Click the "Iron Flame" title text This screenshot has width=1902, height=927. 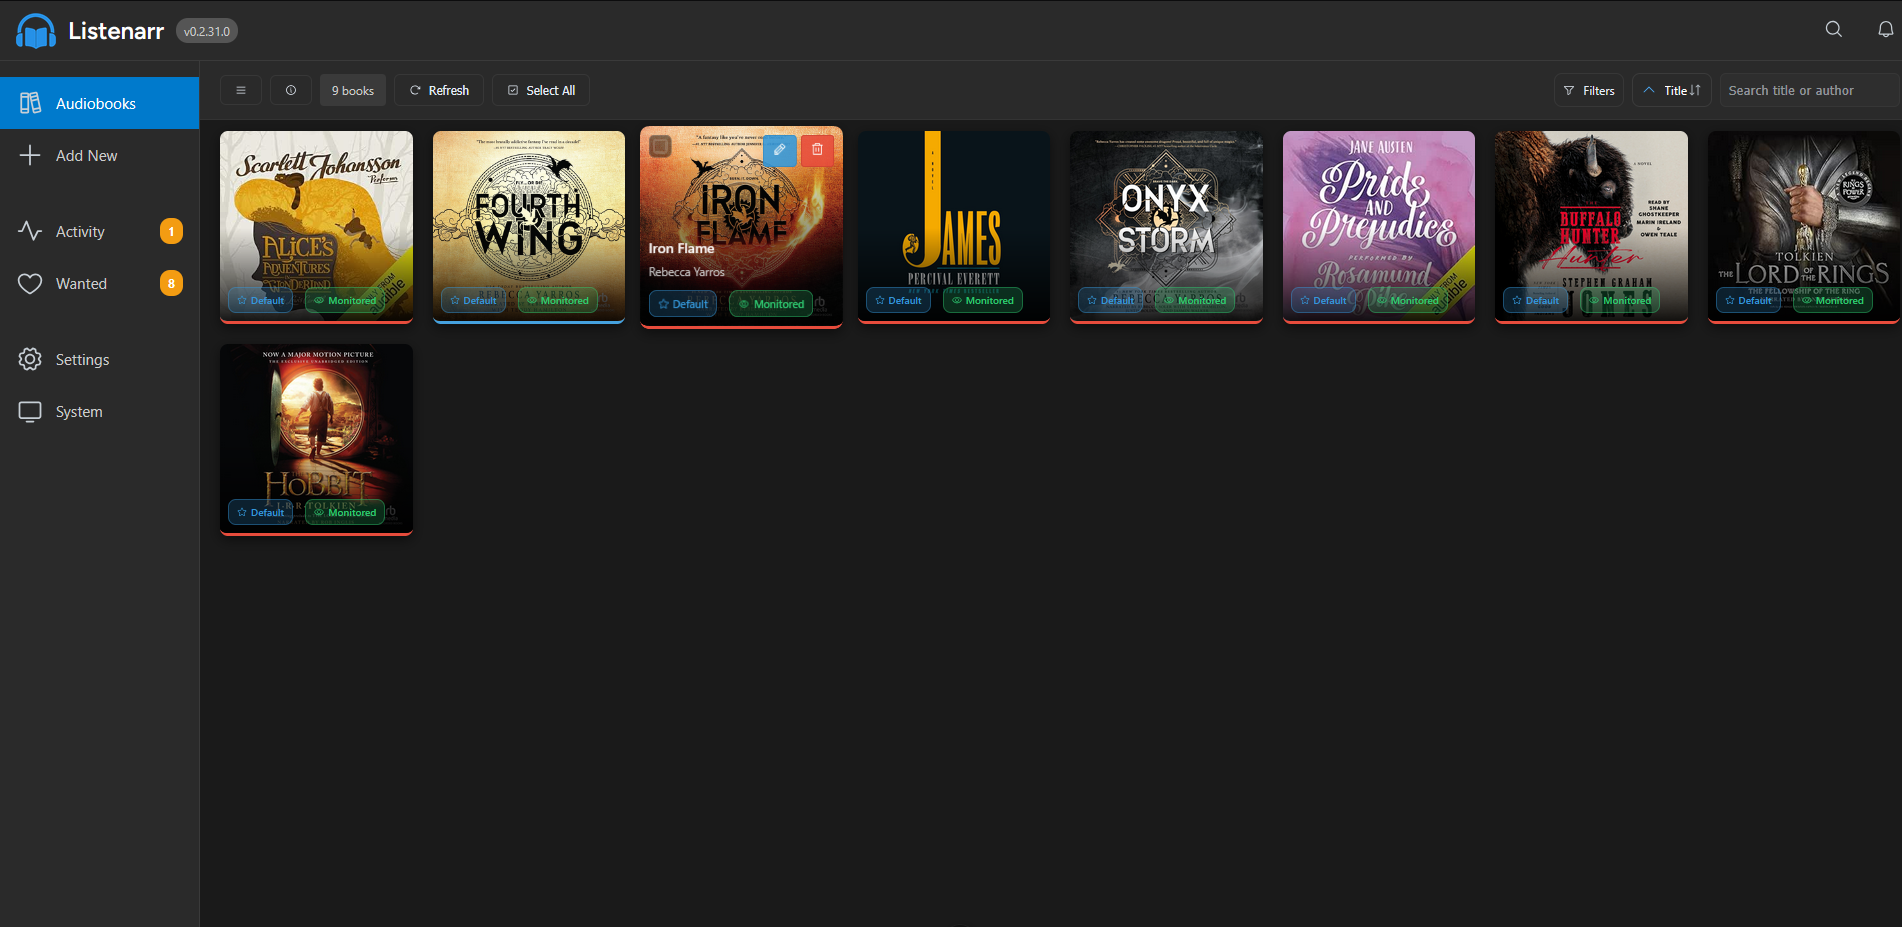tap(681, 248)
